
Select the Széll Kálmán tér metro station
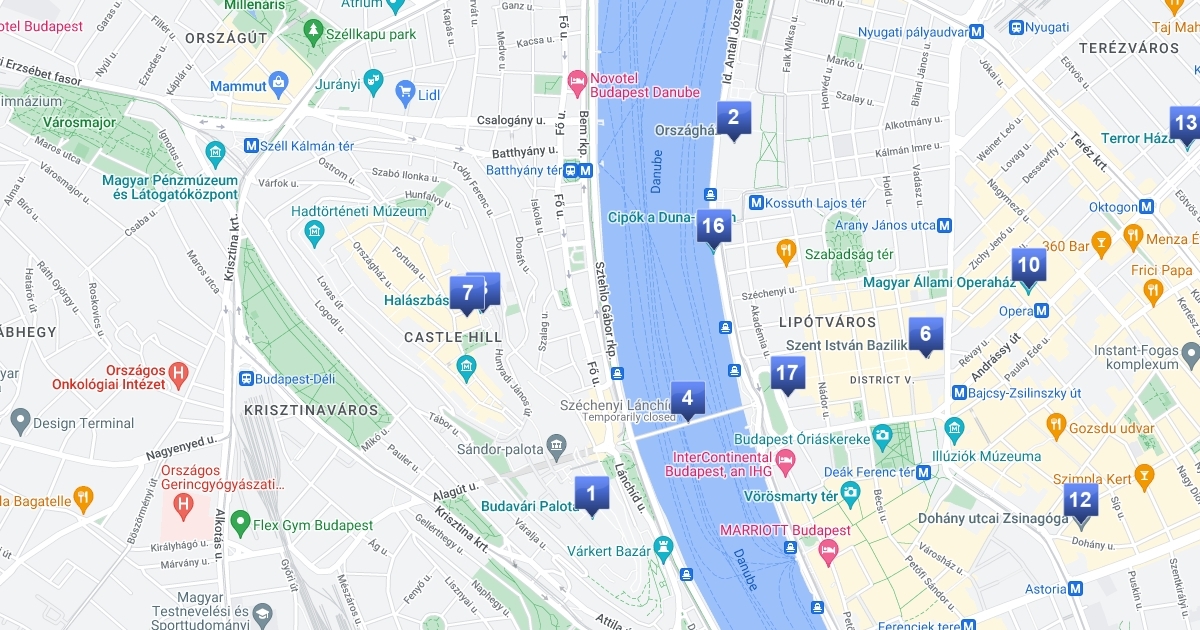[x=299, y=146]
